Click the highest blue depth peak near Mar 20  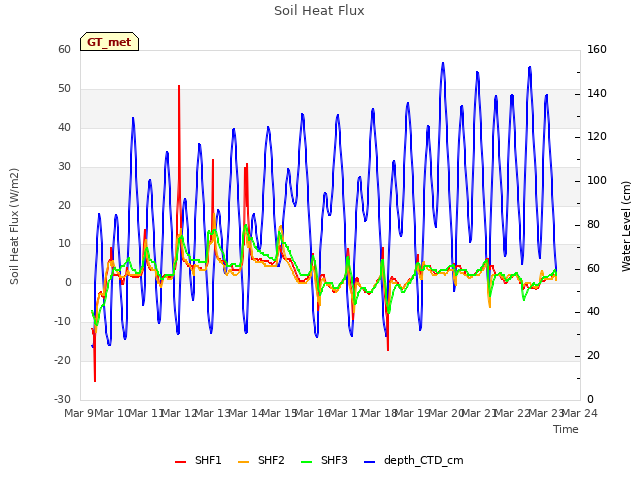coord(443,65)
